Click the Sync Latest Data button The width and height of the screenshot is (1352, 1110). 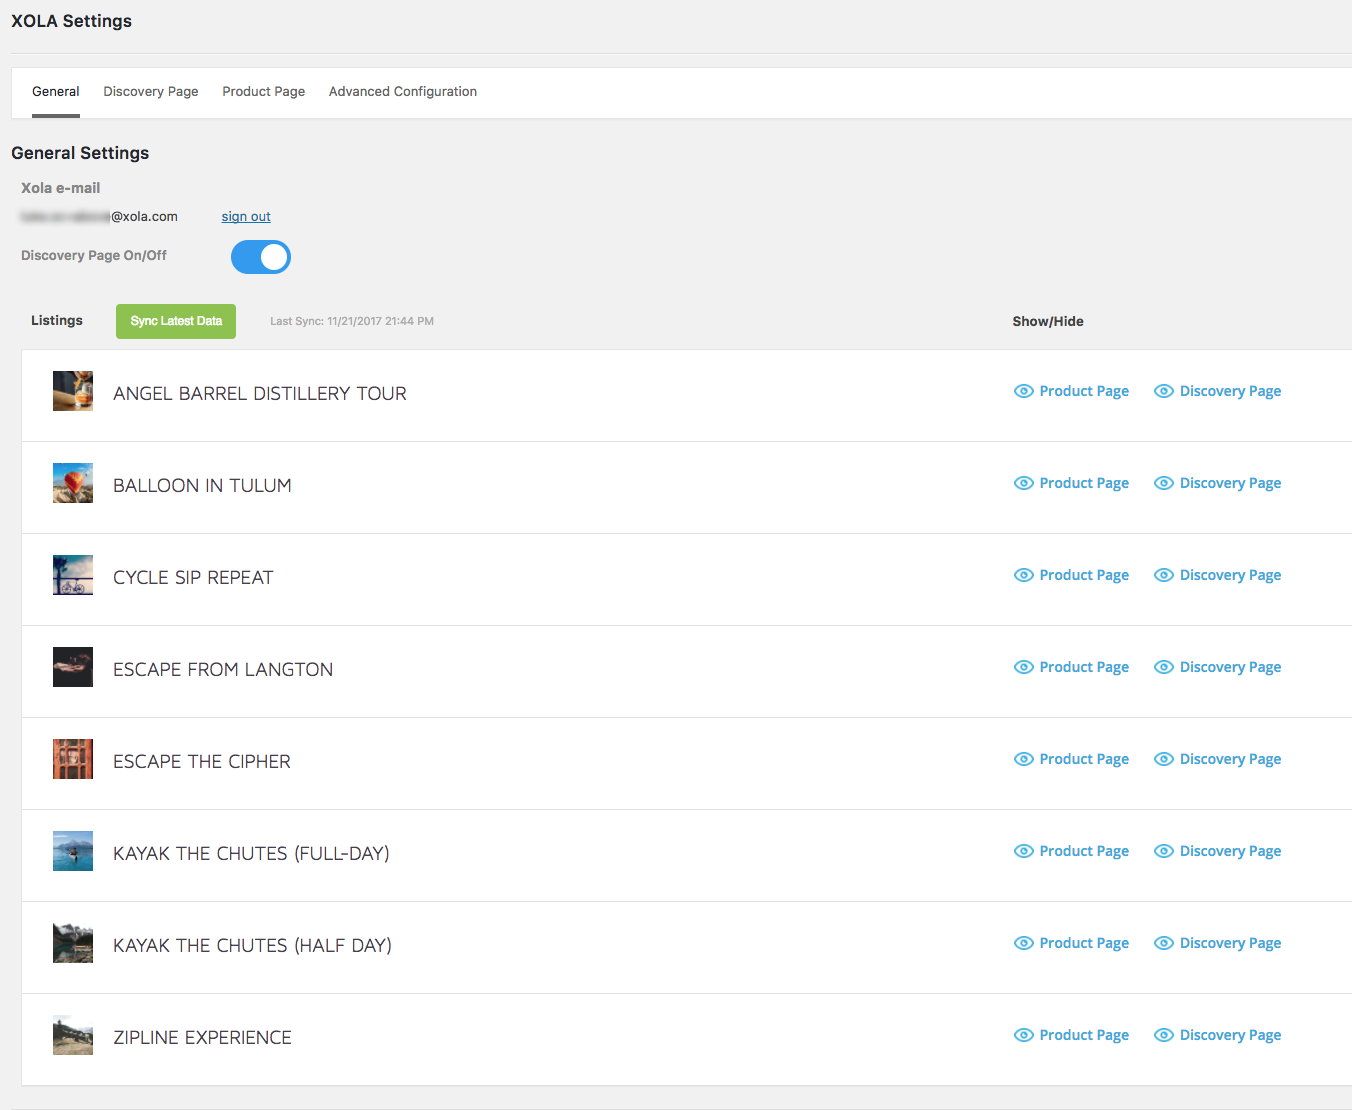point(176,321)
